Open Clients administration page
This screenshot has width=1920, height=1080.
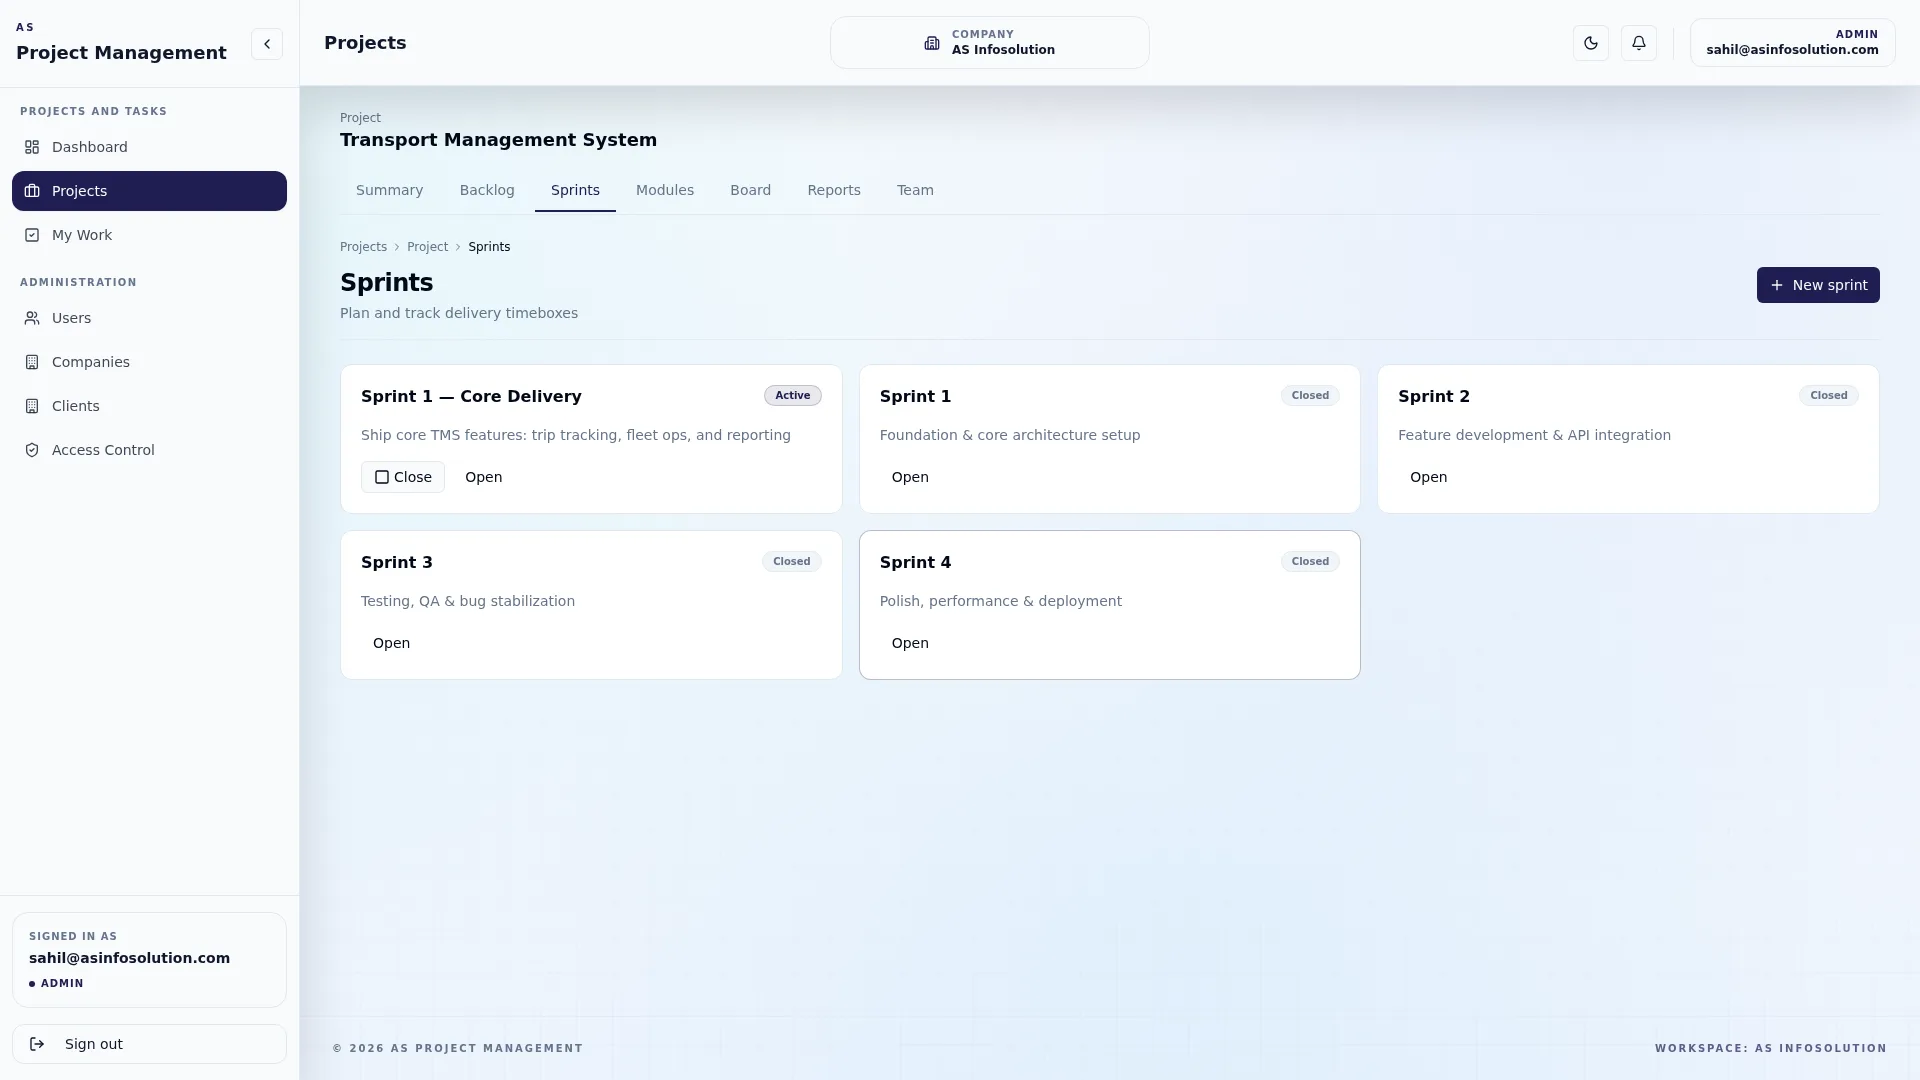coord(149,406)
